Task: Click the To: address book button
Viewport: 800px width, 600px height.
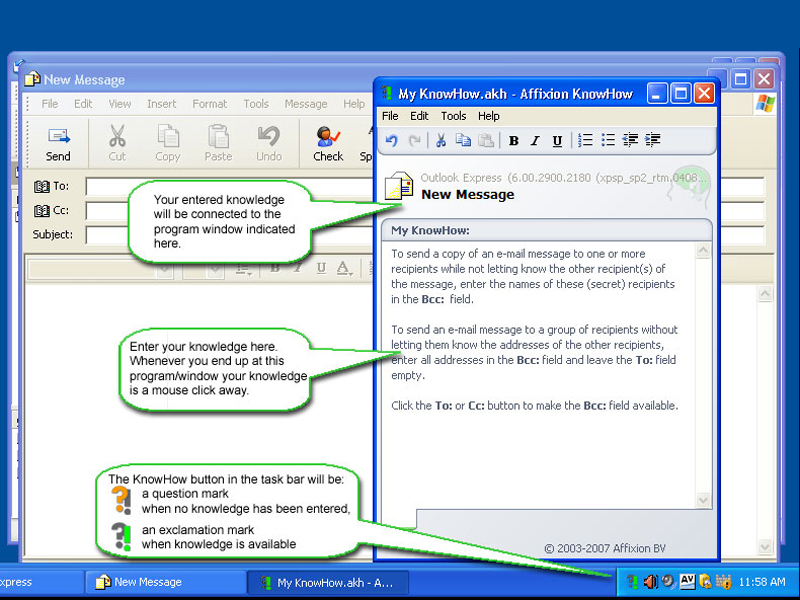Action: click(x=51, y=186)
